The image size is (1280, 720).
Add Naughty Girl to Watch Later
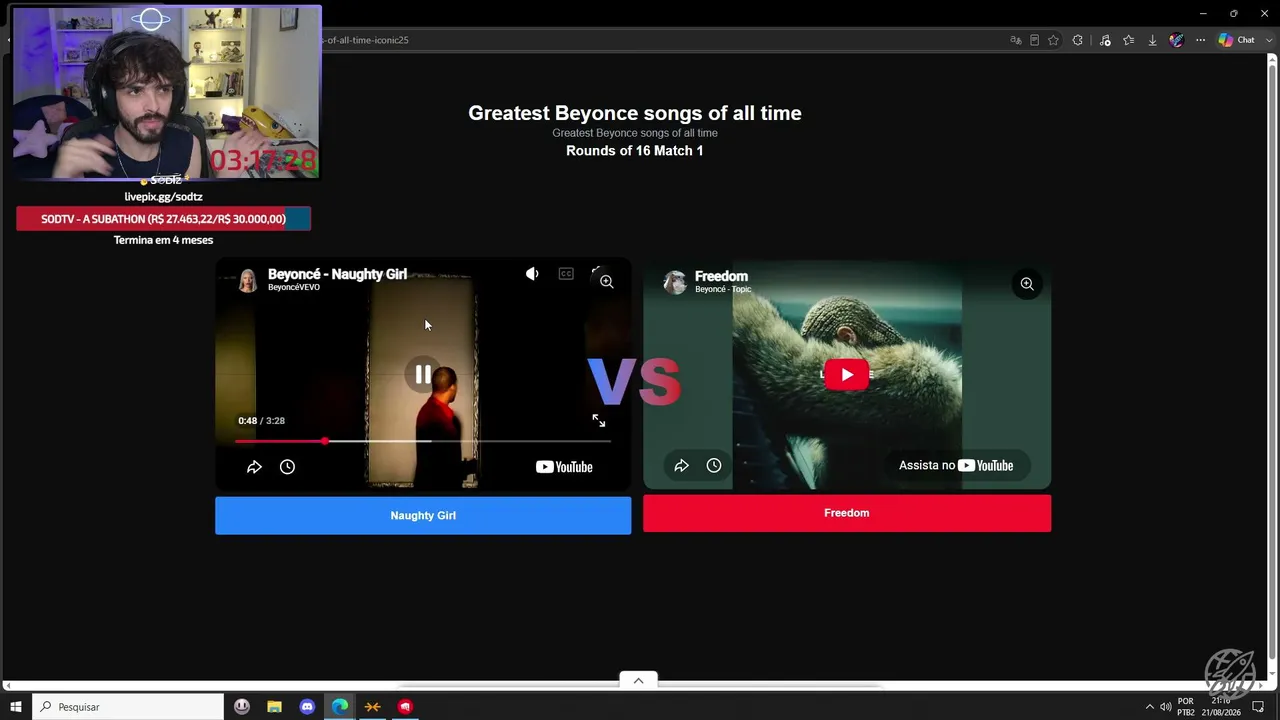point(287,467)
